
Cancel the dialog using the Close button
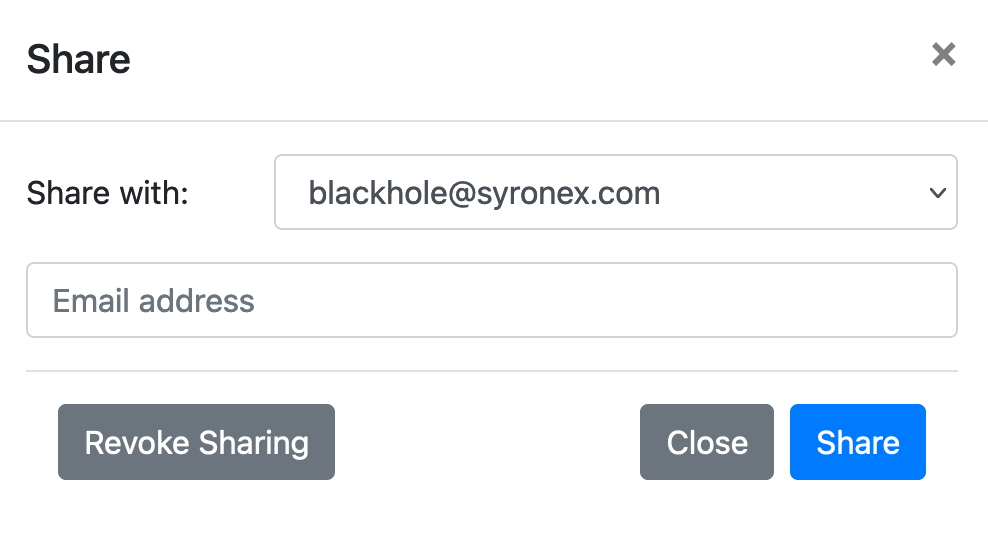[706, 442]
